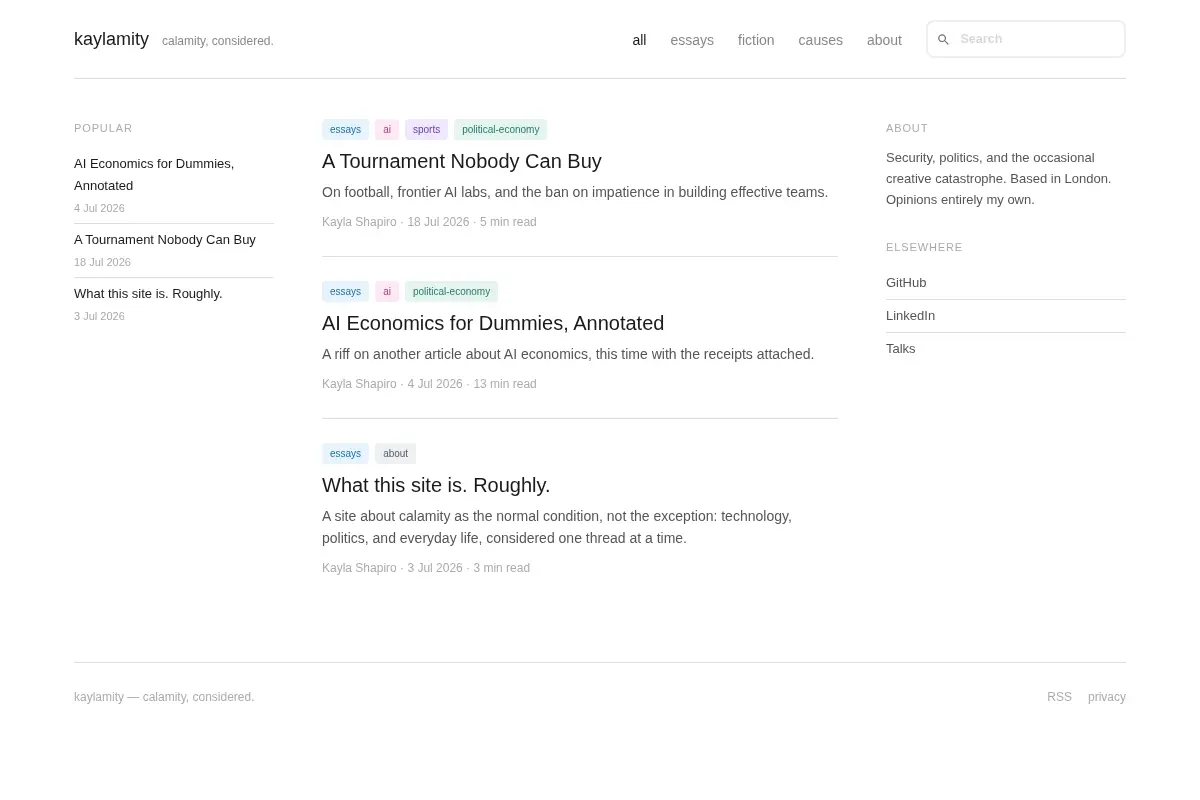Open article A Tournament Nobody Can Buy
Screen dimensions: 1200x800
pyautogui.click(x=462, y=161)
